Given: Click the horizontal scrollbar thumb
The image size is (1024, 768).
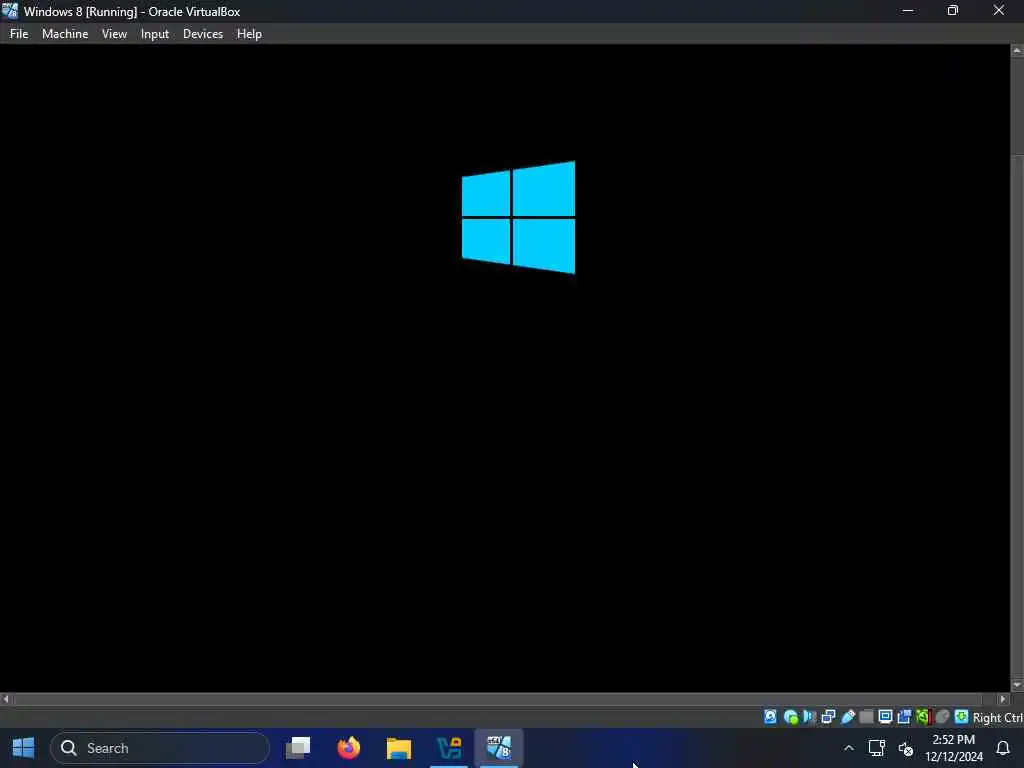Looking at the screenshot, I should 498,699.
